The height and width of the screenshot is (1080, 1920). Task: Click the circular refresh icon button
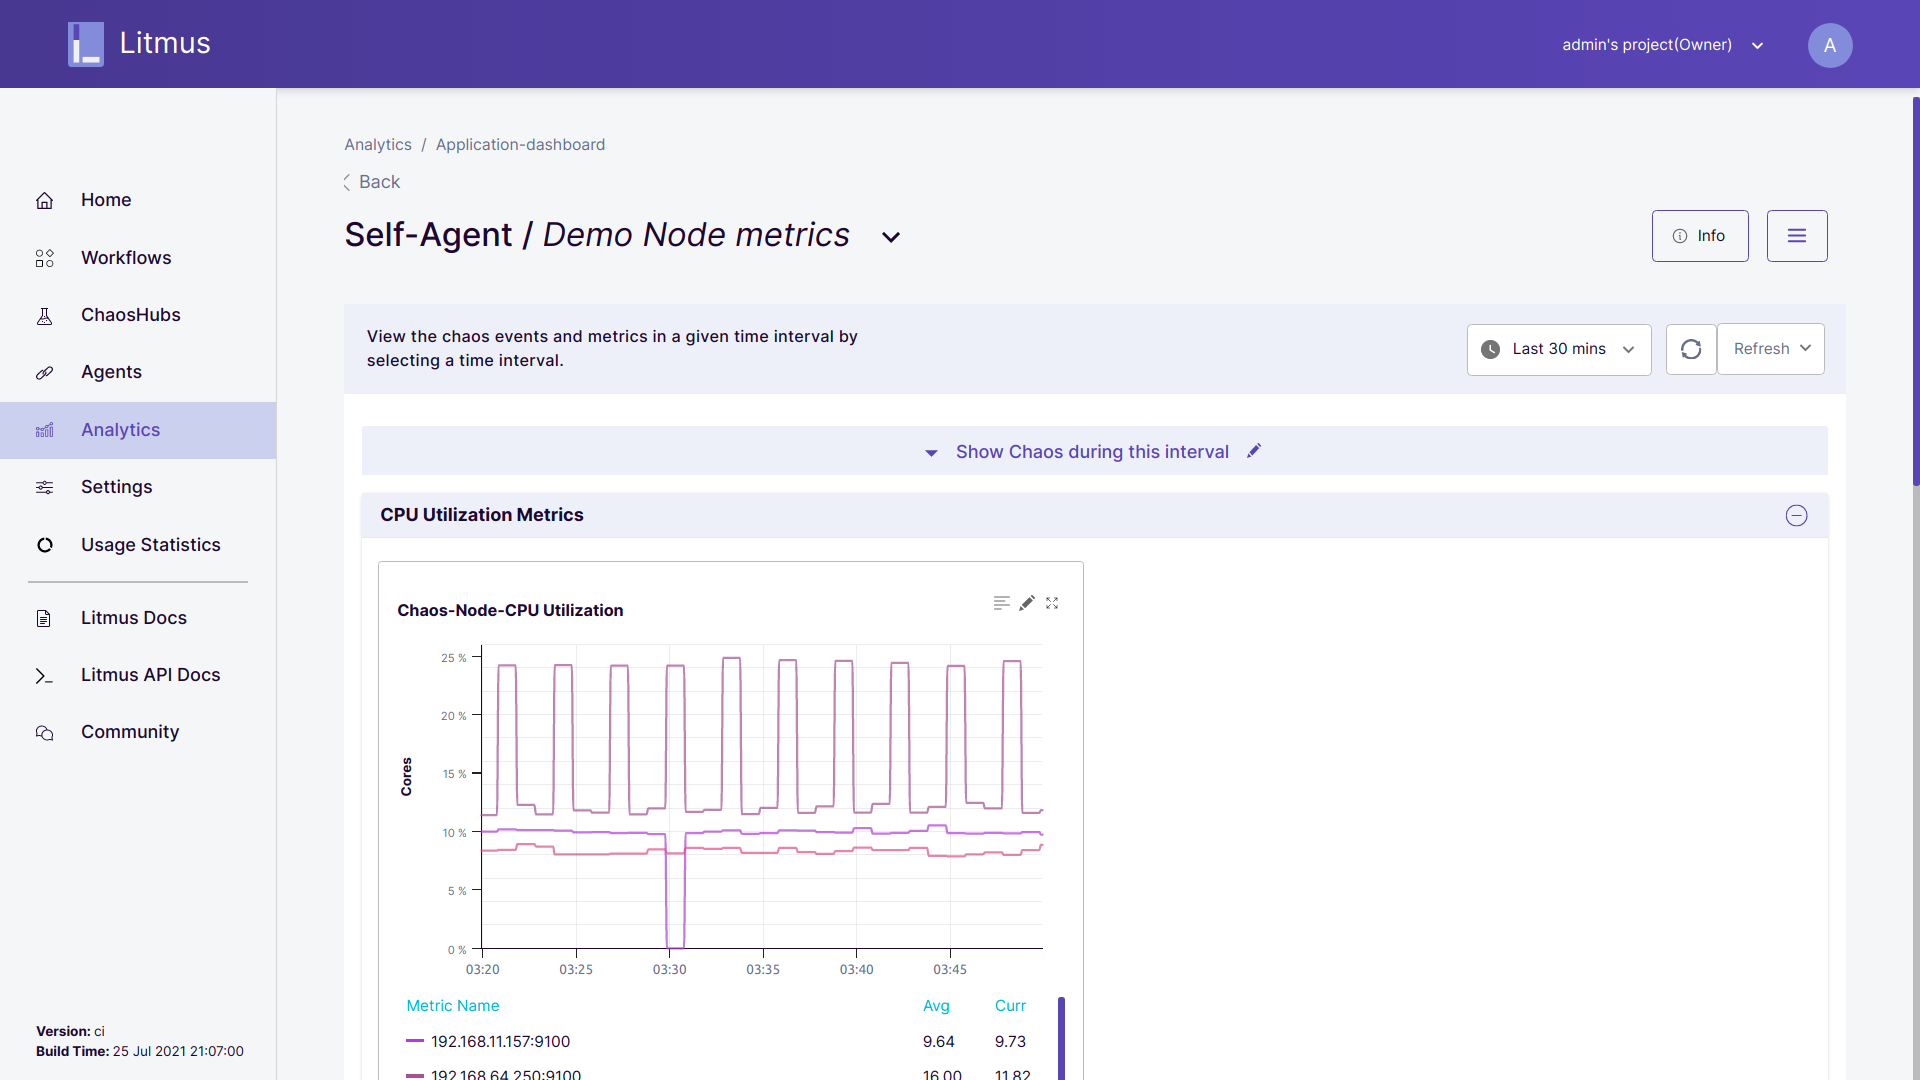(1691, 349)
